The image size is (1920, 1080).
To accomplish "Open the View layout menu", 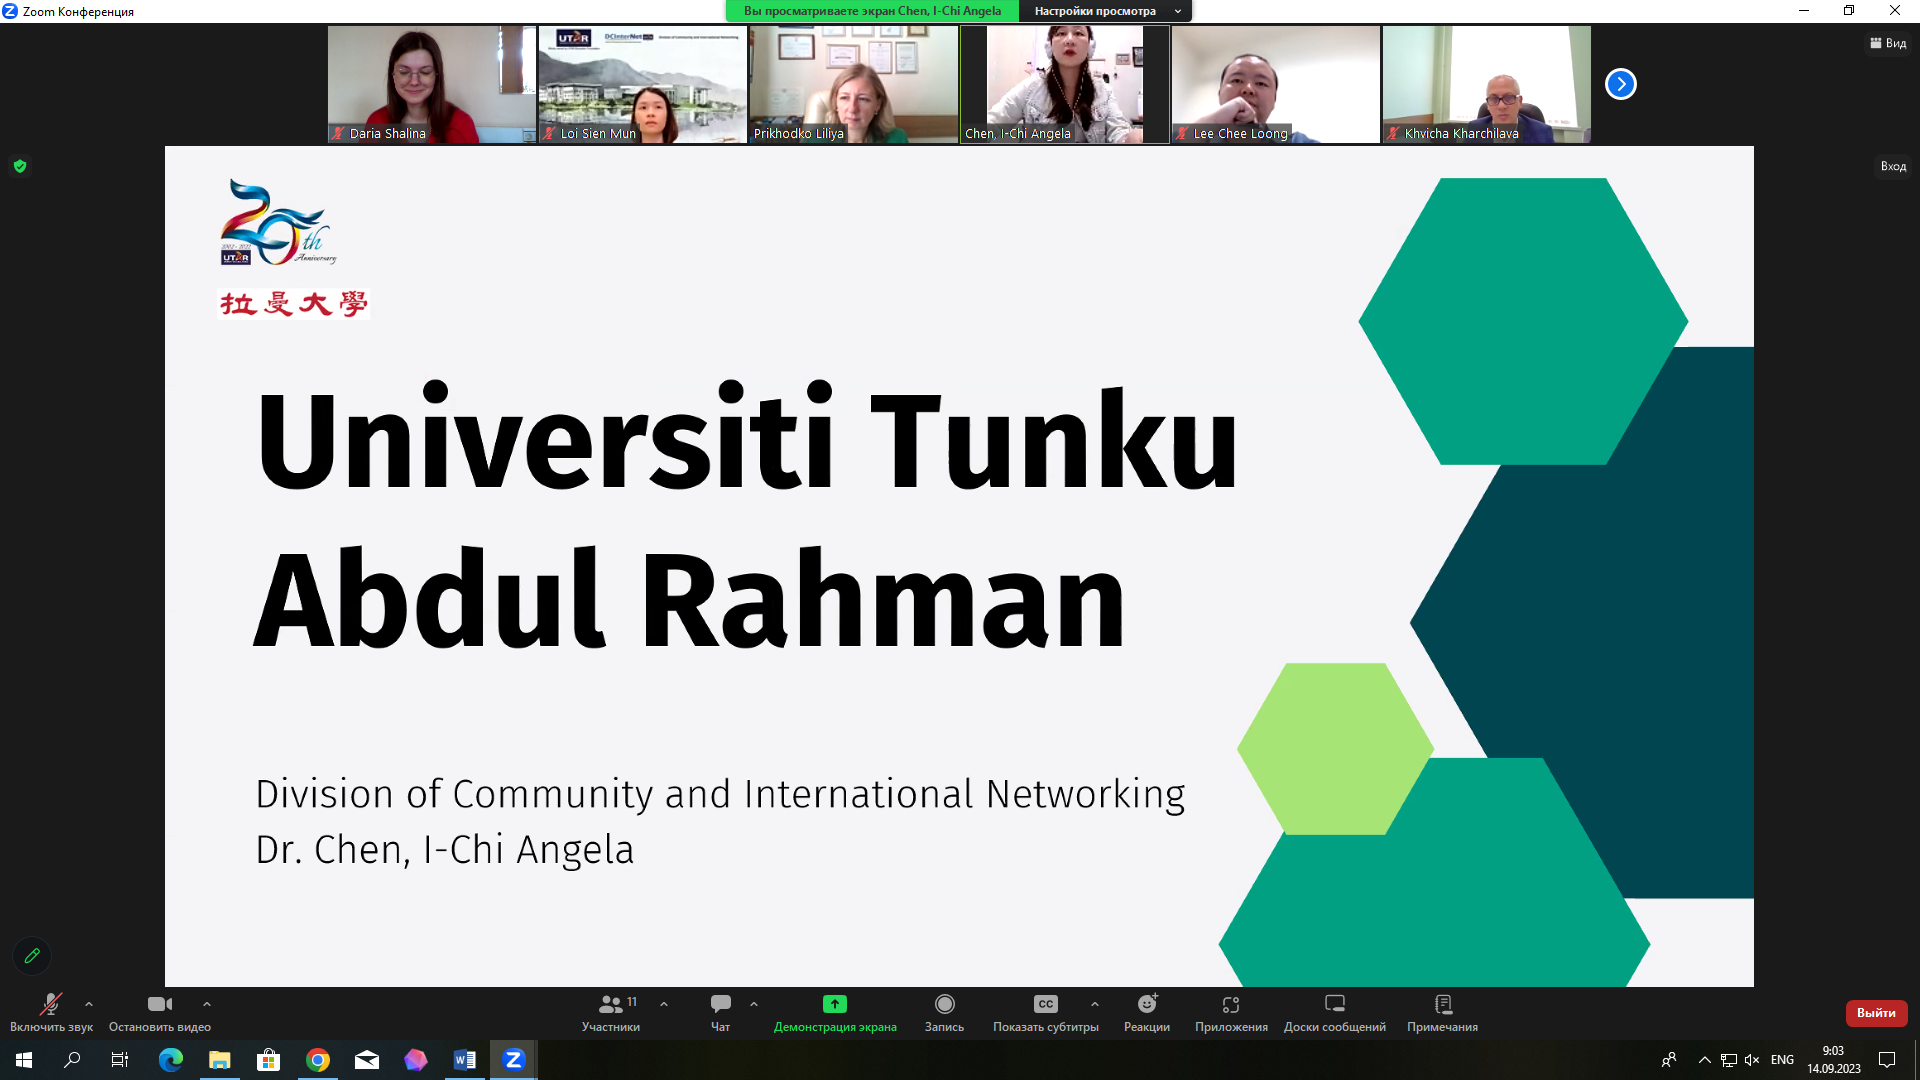I will 1888,43.
